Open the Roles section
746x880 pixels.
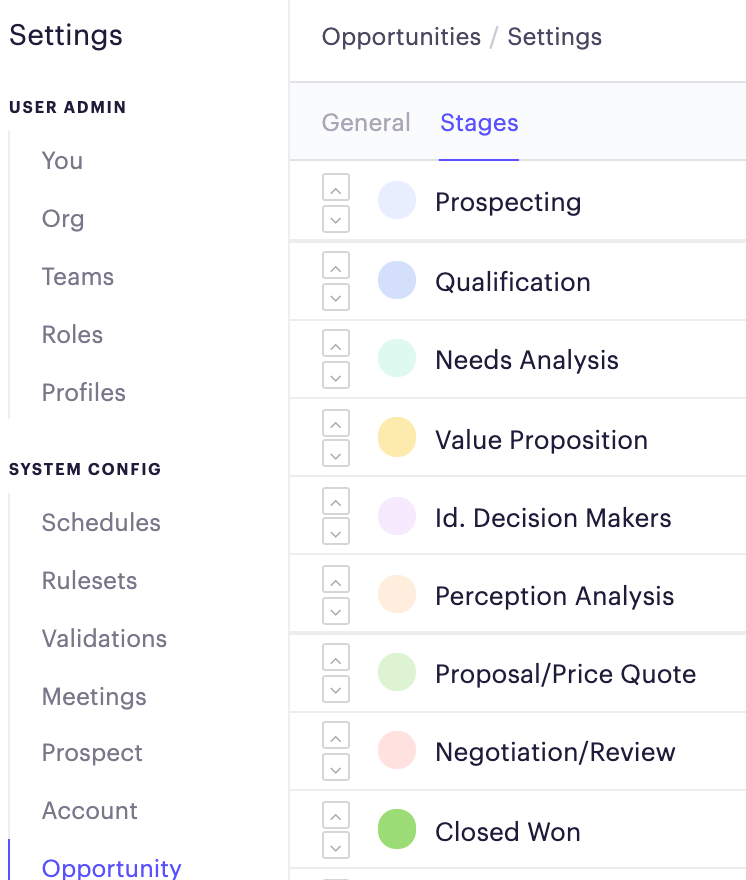pyautogui.click(x=71, y=335)
